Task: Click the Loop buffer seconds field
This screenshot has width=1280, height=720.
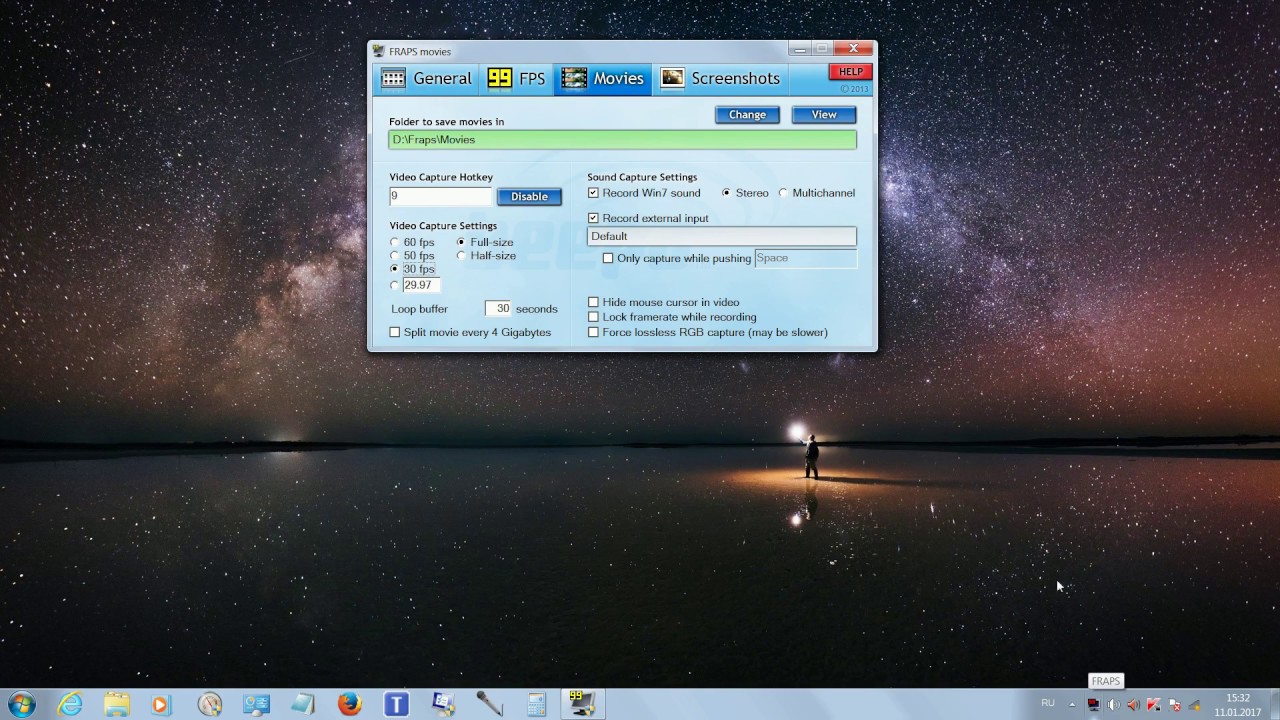Action: [498, 309]
